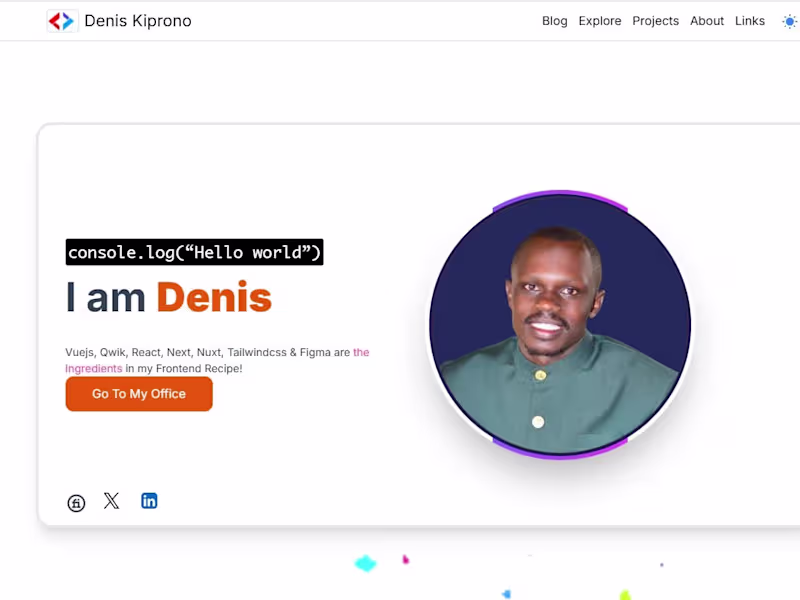Image resolution: width=800 pixels, height=600 pixels.
Task: Open the About page
Action: click(x=706, y=20)
